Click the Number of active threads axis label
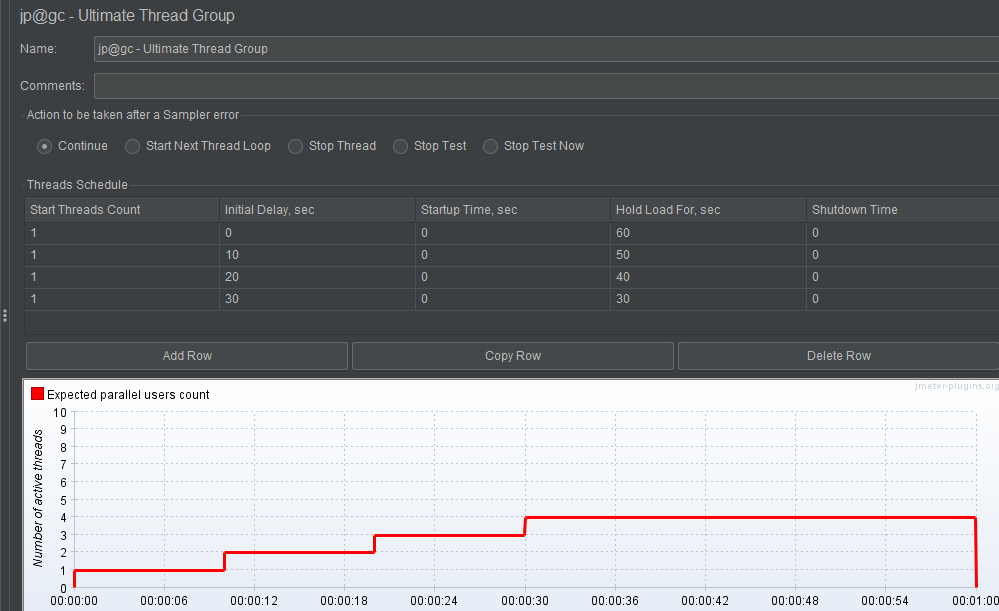 coord(38,498)
